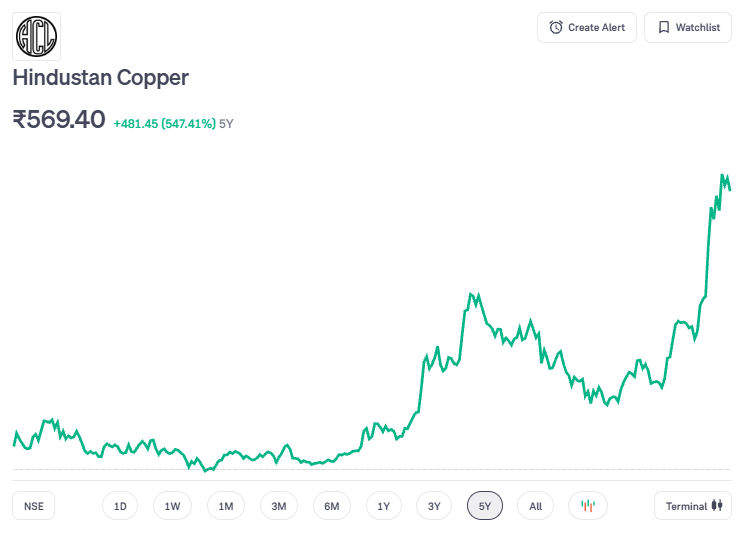
Task: Switch to candlestick chart view
Action: point(588,506)
